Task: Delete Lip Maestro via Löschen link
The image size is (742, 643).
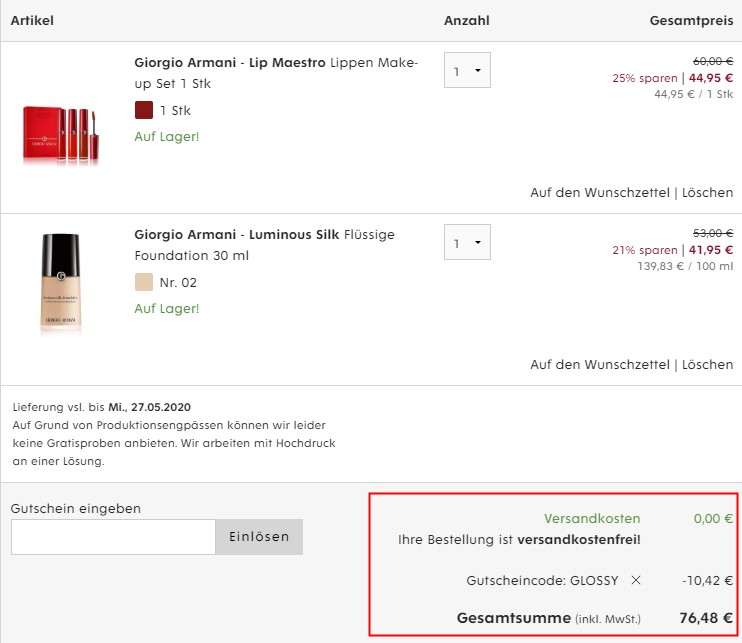Action: (x=707, y=193)
